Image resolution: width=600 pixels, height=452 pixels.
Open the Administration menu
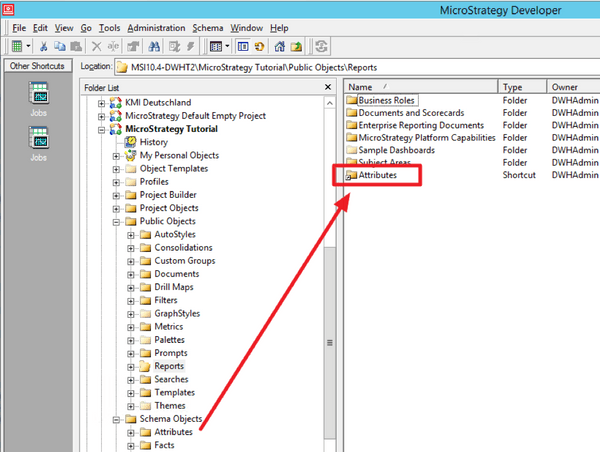[156, 28]
